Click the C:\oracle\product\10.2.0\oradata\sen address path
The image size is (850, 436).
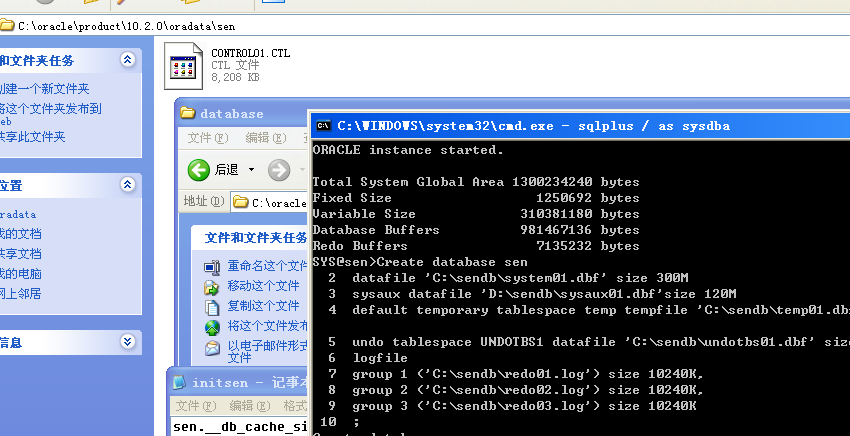[x=126, y=26]
